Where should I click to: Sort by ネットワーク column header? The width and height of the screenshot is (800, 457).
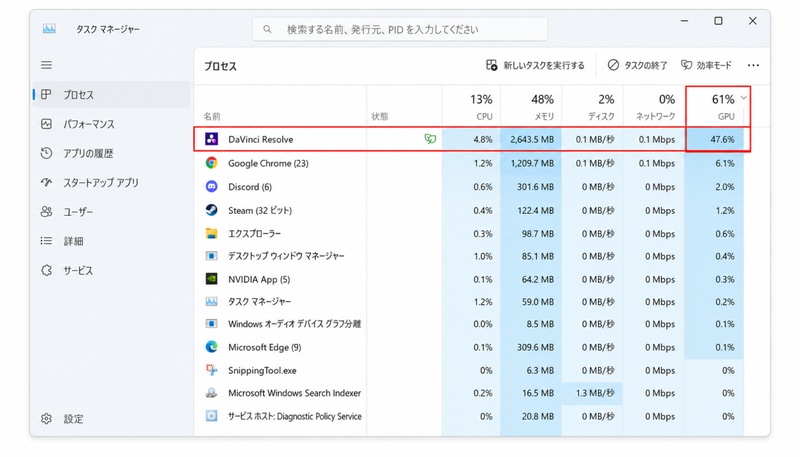point(654,107)
